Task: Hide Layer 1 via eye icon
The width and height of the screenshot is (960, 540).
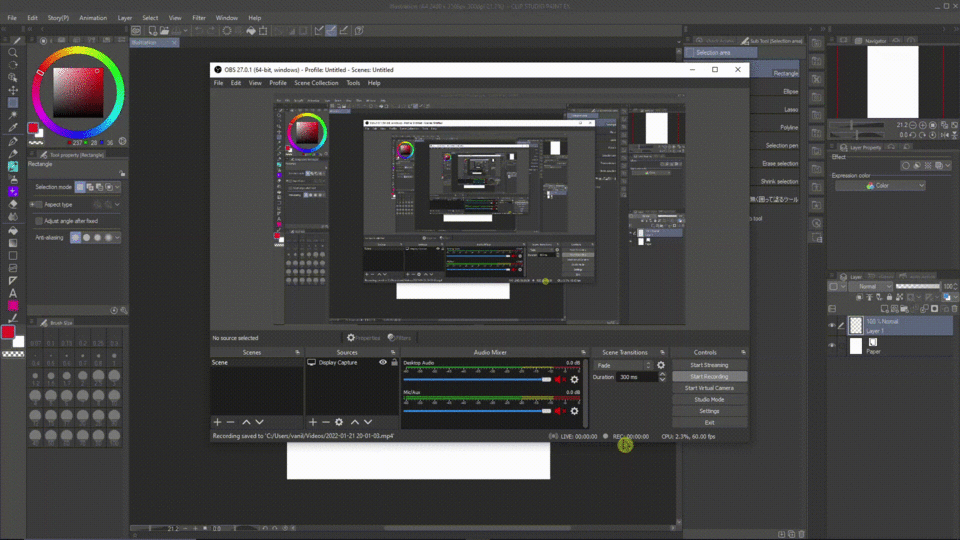Action: tap(831, 326)
